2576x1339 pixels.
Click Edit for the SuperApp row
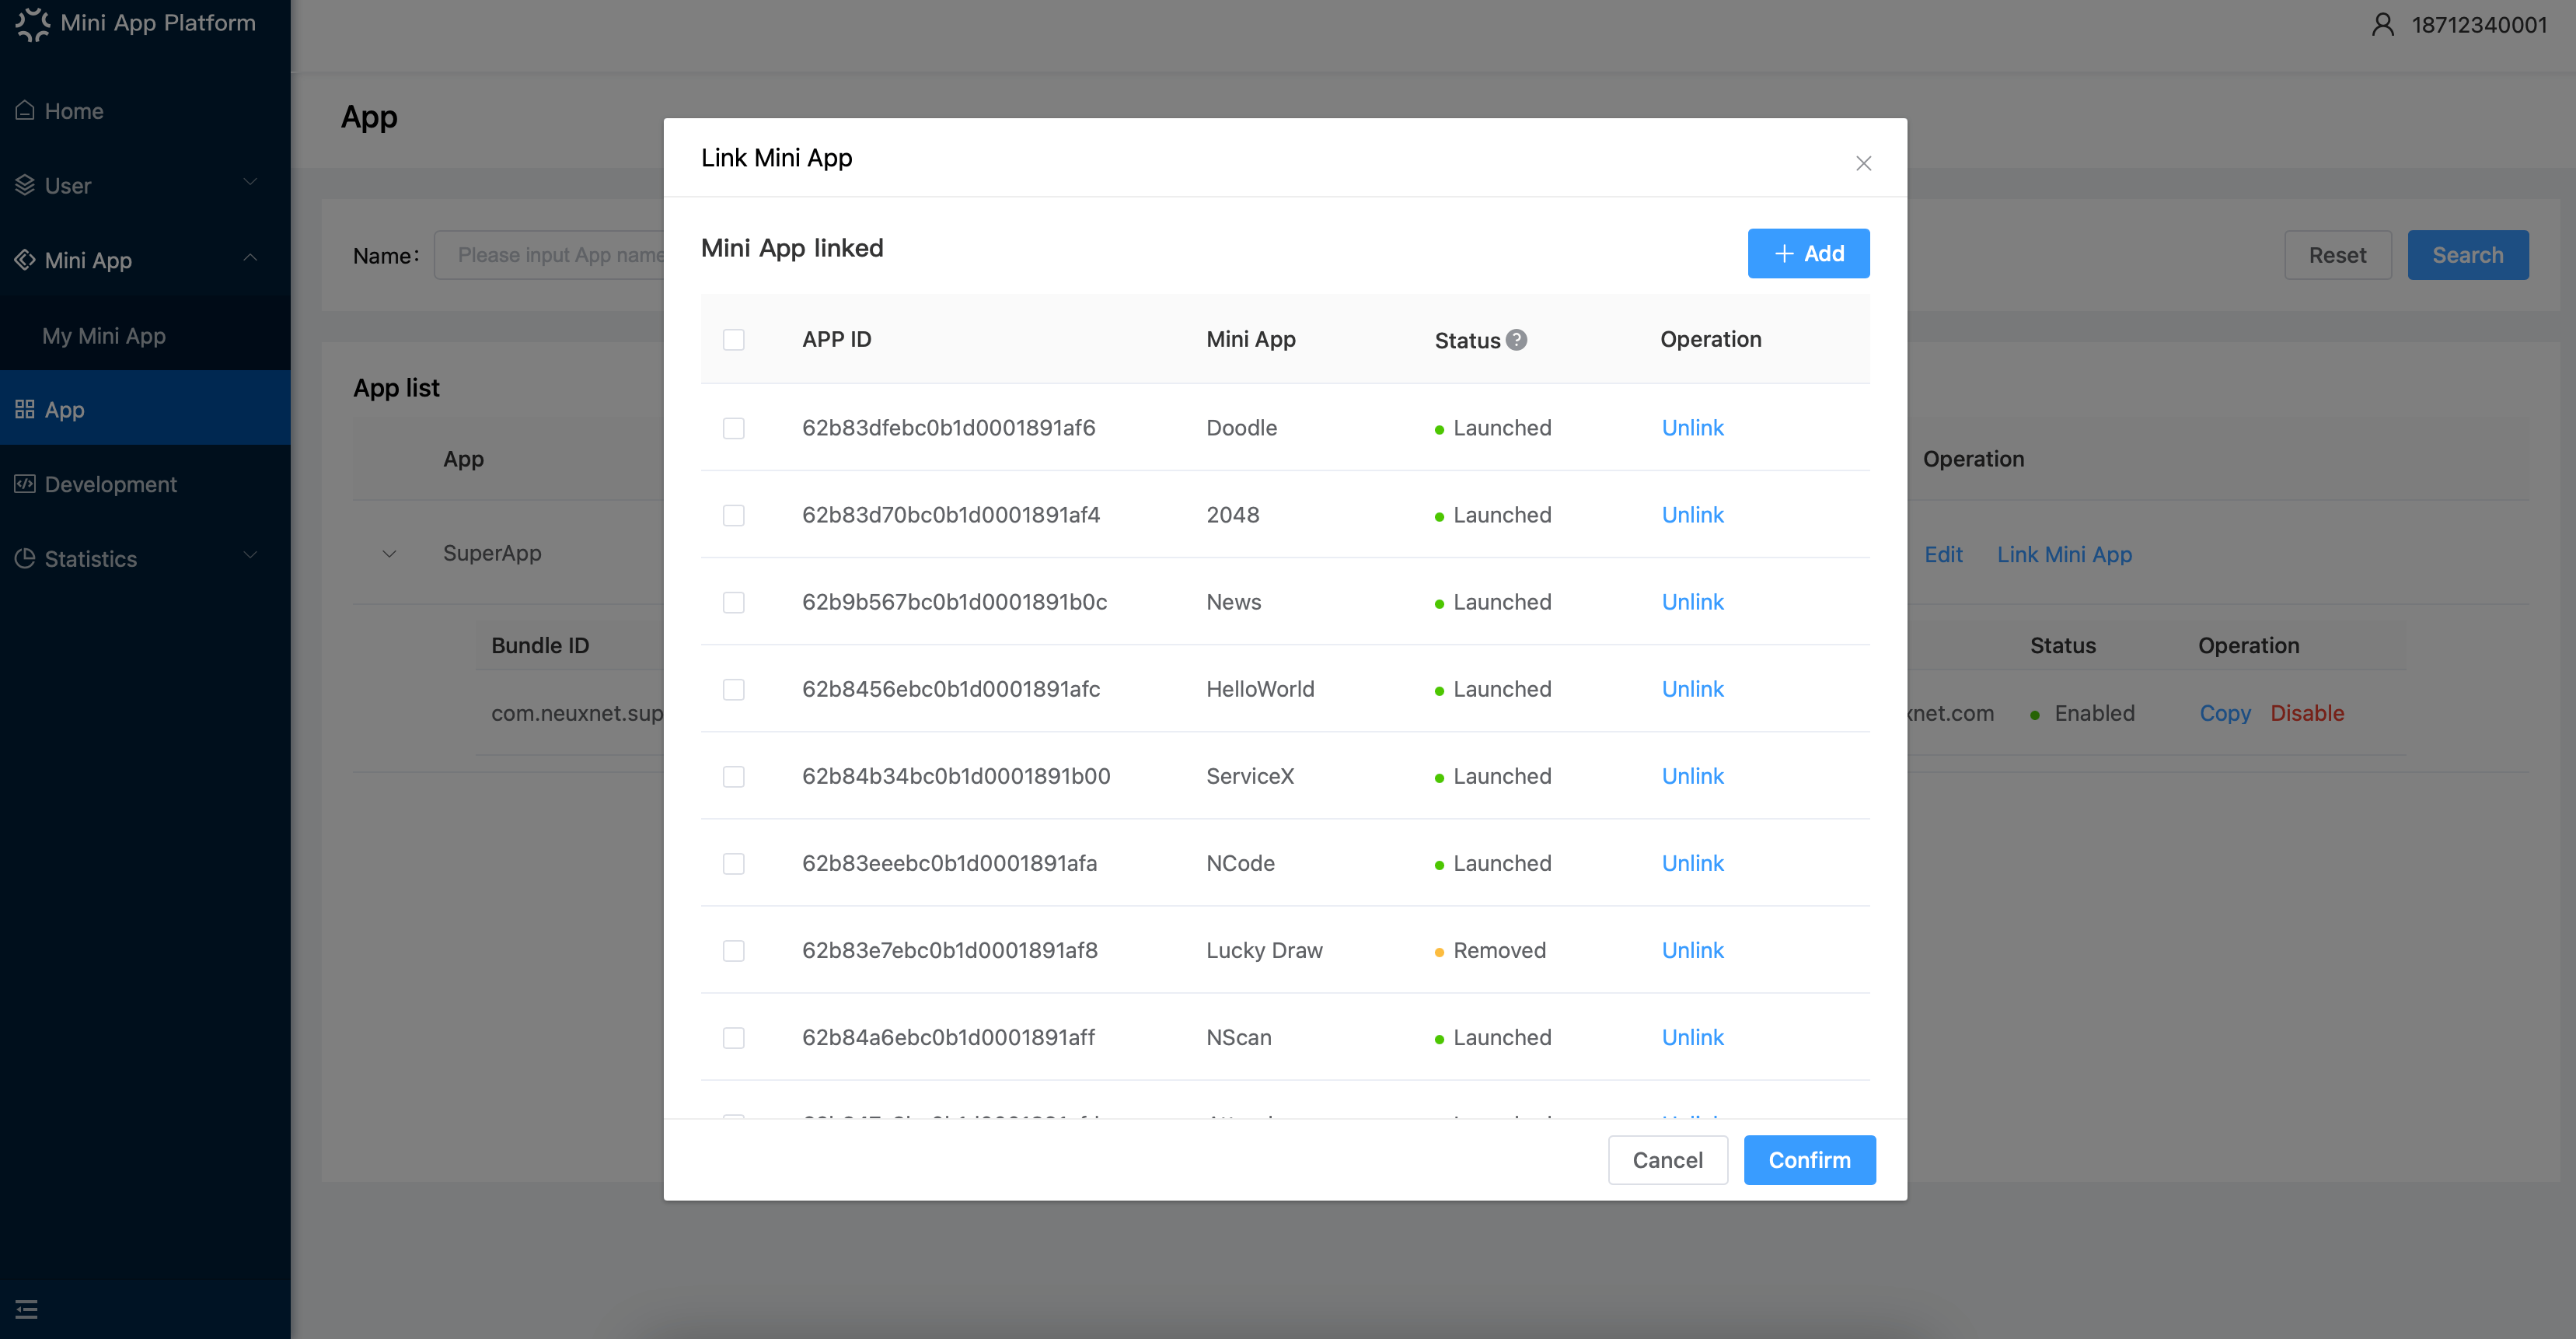(x=1943, y=554)
